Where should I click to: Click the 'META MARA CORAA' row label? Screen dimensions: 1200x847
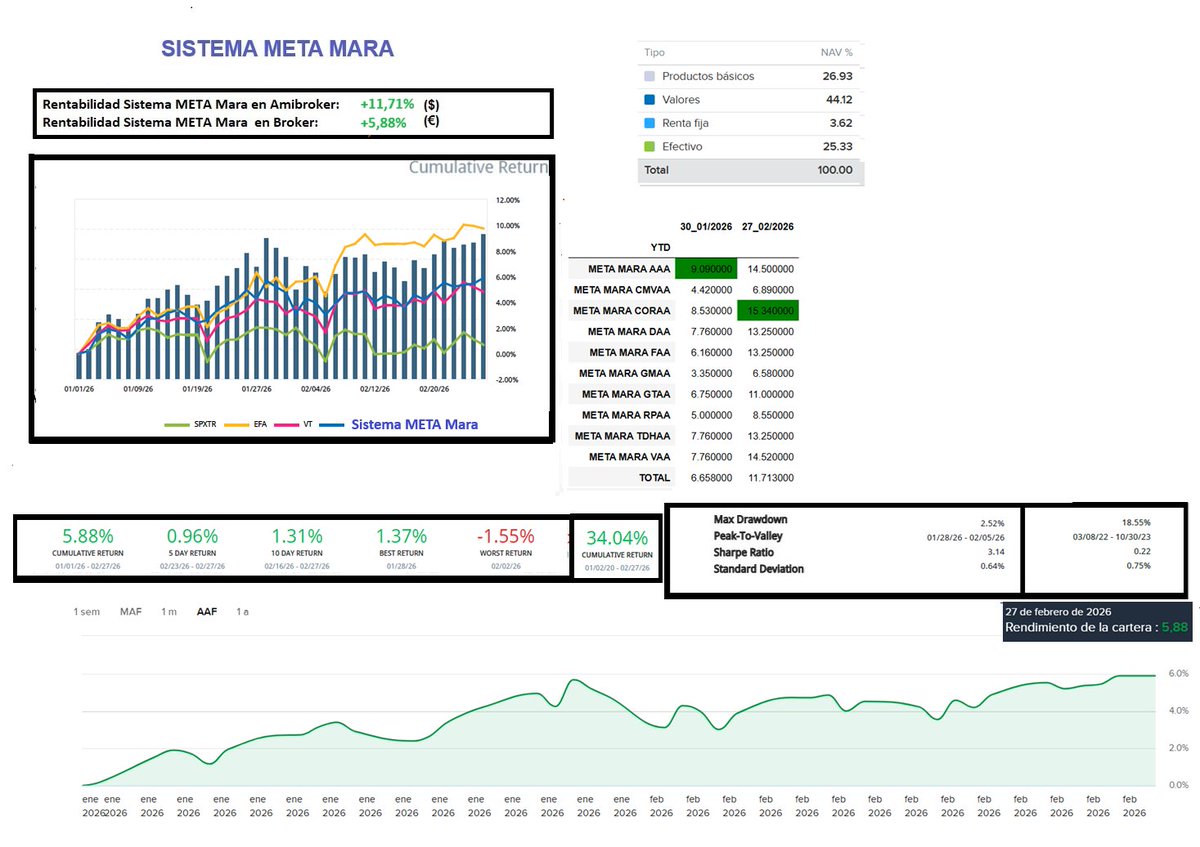[x=622, y=311]
